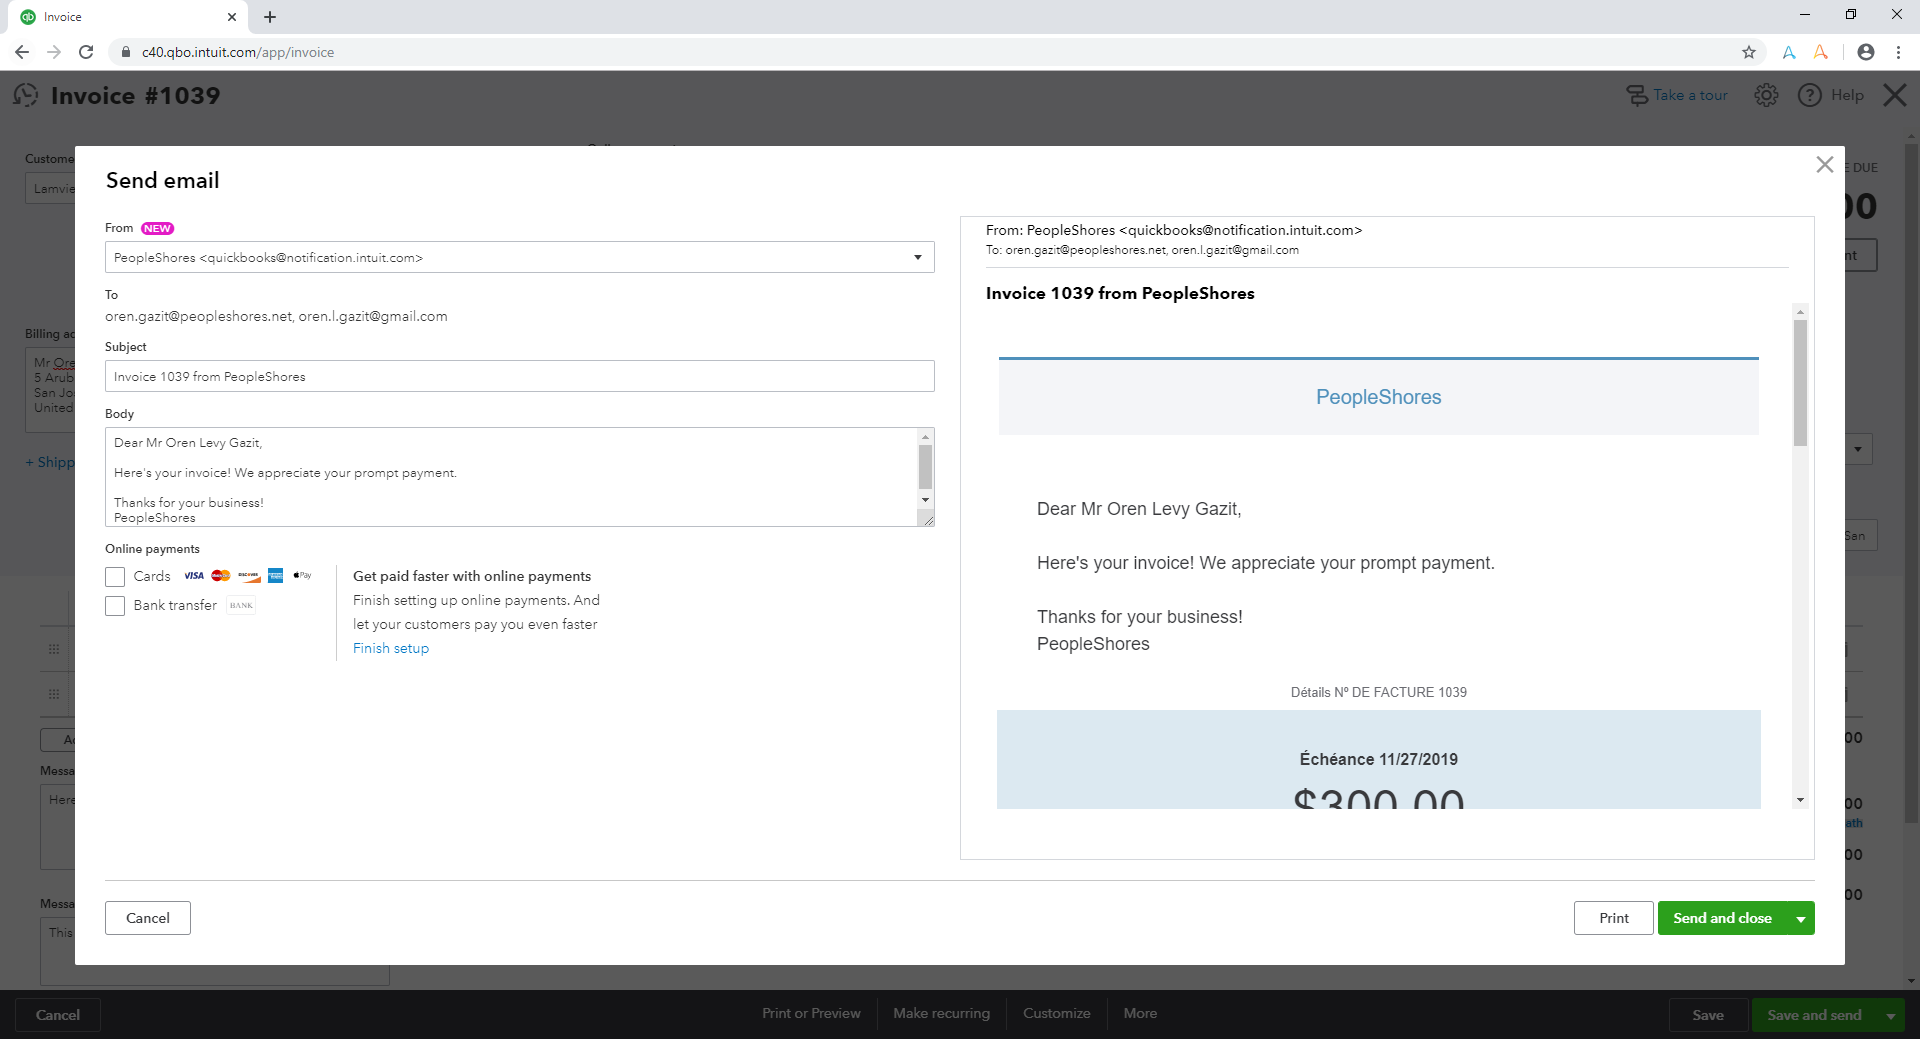
Task: Click Détails N° DE FACTURE 1039 text
Action: click(1378, 692)
